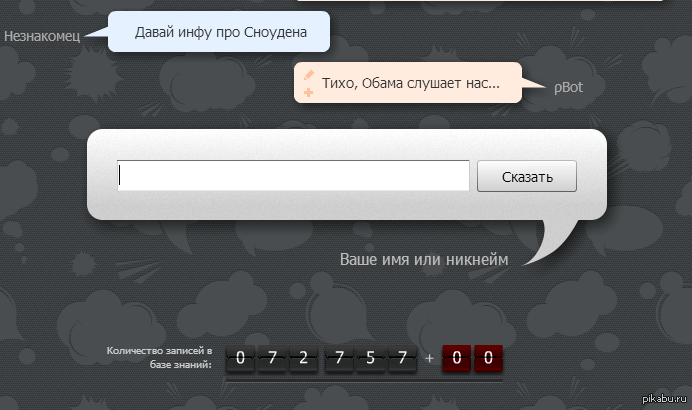692x410 pixels.
Task: Click the user message about Сноудена
Action: click(218, 32)
